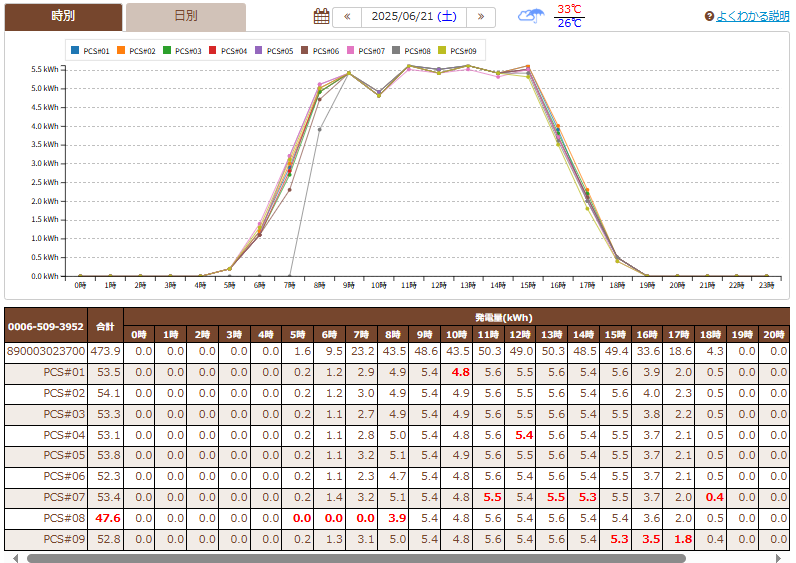Click the date field 2025/06/21
The width and height of the screenshot is (796, 563).
(x=414, y=17)
